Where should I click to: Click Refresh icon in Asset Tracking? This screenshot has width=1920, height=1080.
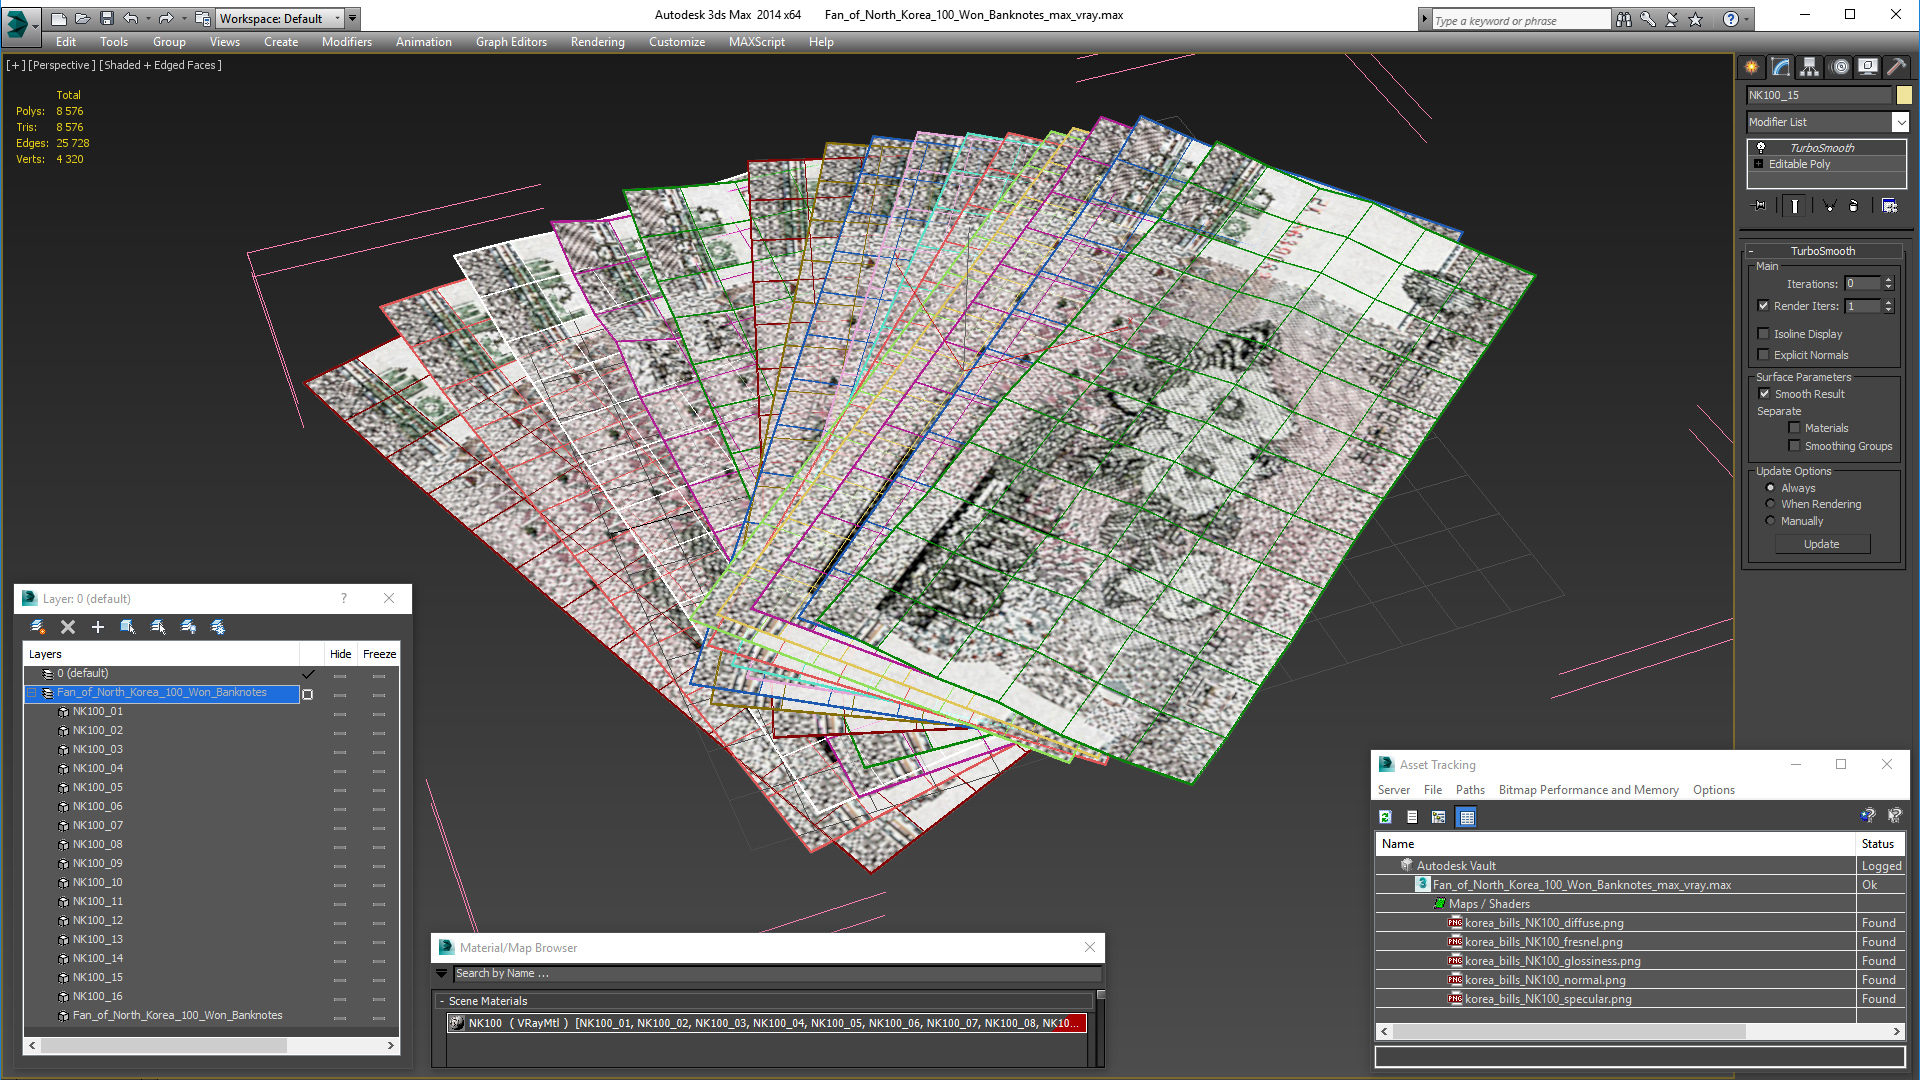[x=1385, y=817]
